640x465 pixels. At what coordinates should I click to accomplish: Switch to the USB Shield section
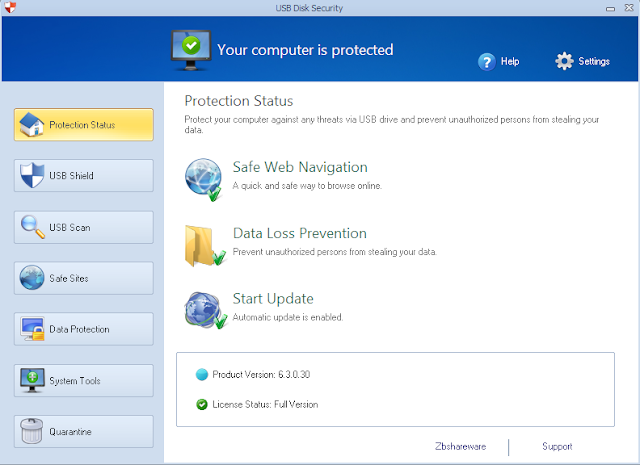pyautogui.click(x=84, y=176)
